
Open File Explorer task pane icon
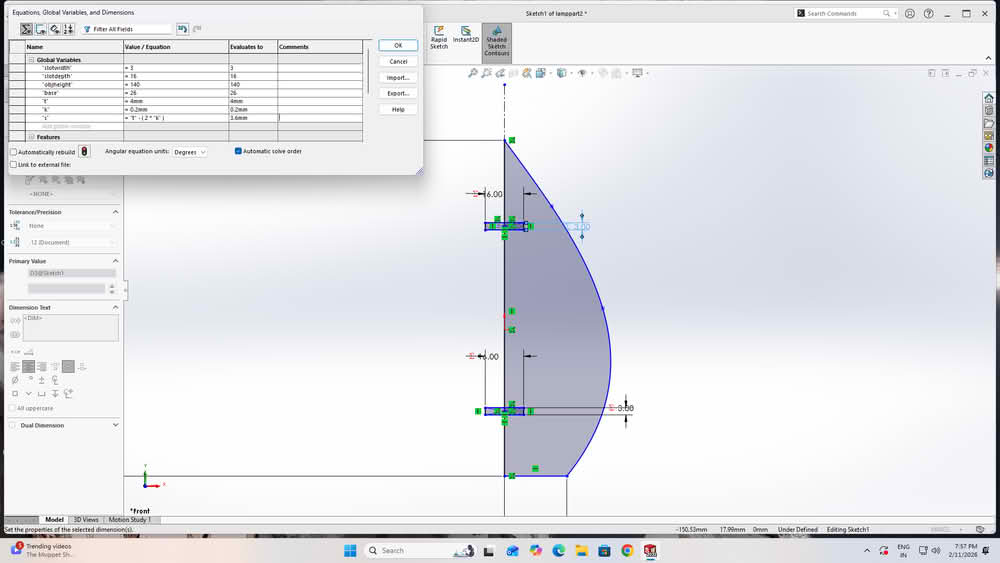(x=989, y=123)
